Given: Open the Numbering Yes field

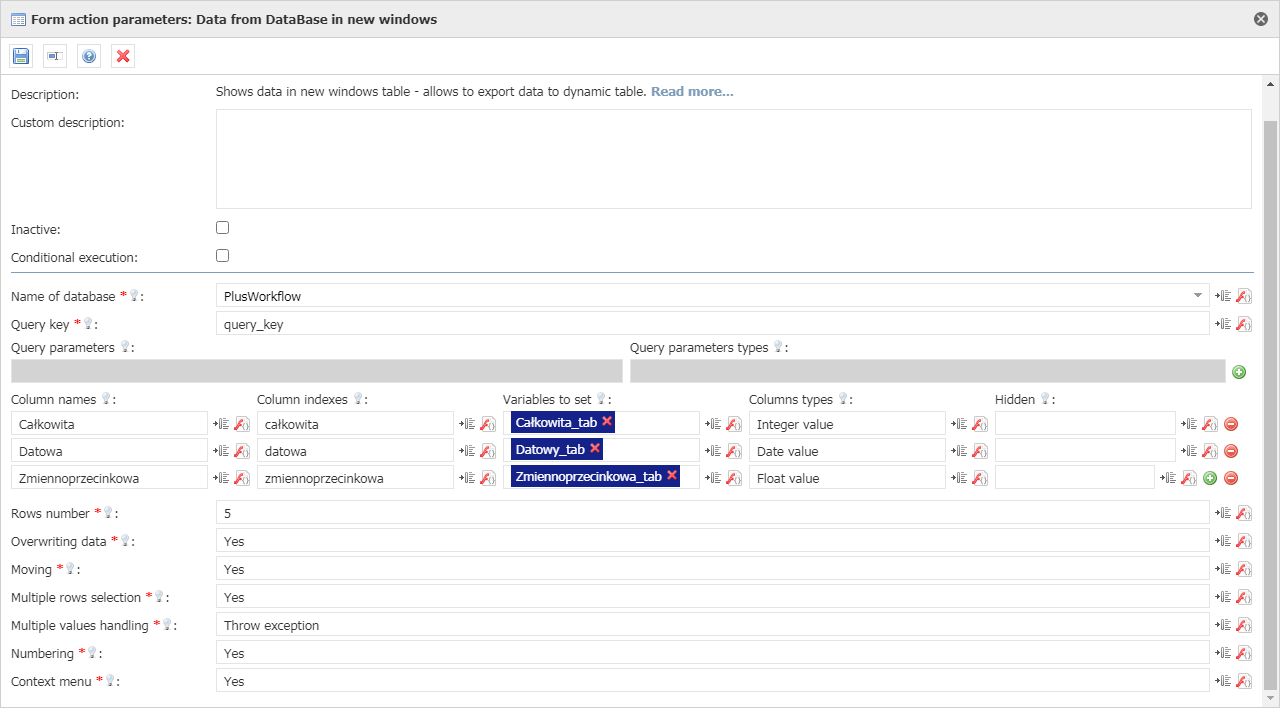Looking at the screenshot, I should tap(712, 653).
